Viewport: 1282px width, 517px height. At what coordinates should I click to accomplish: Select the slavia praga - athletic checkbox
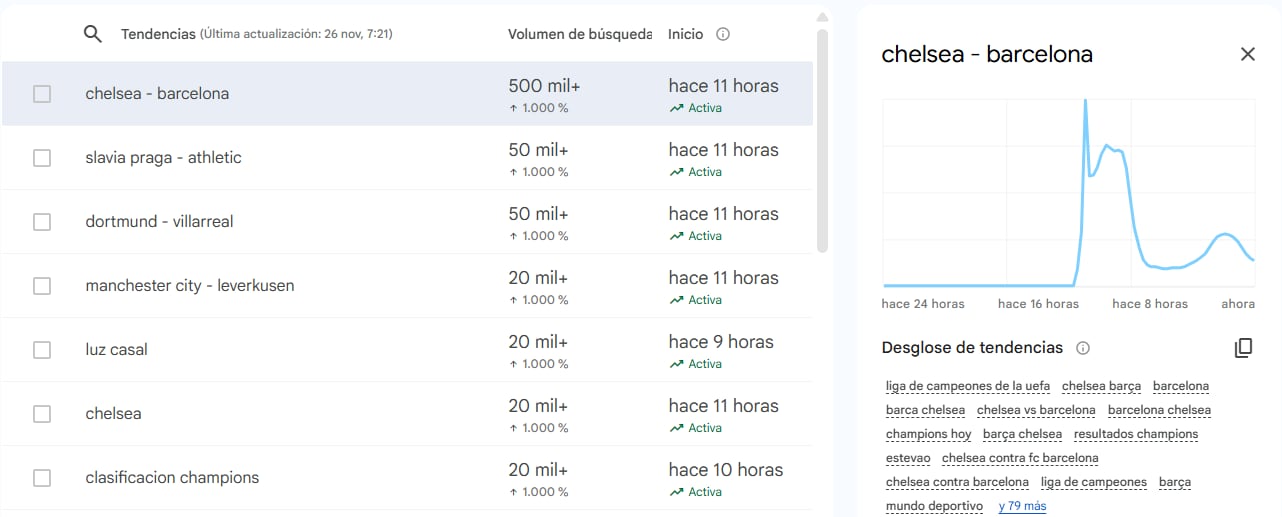[x=42, y=158]
